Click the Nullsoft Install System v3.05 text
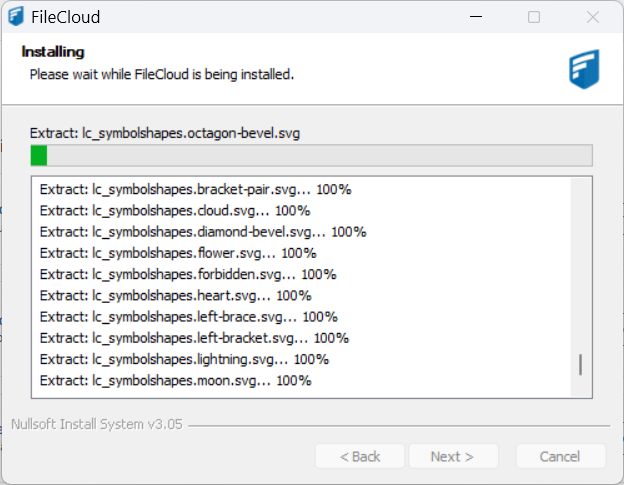 coord(96,424)
